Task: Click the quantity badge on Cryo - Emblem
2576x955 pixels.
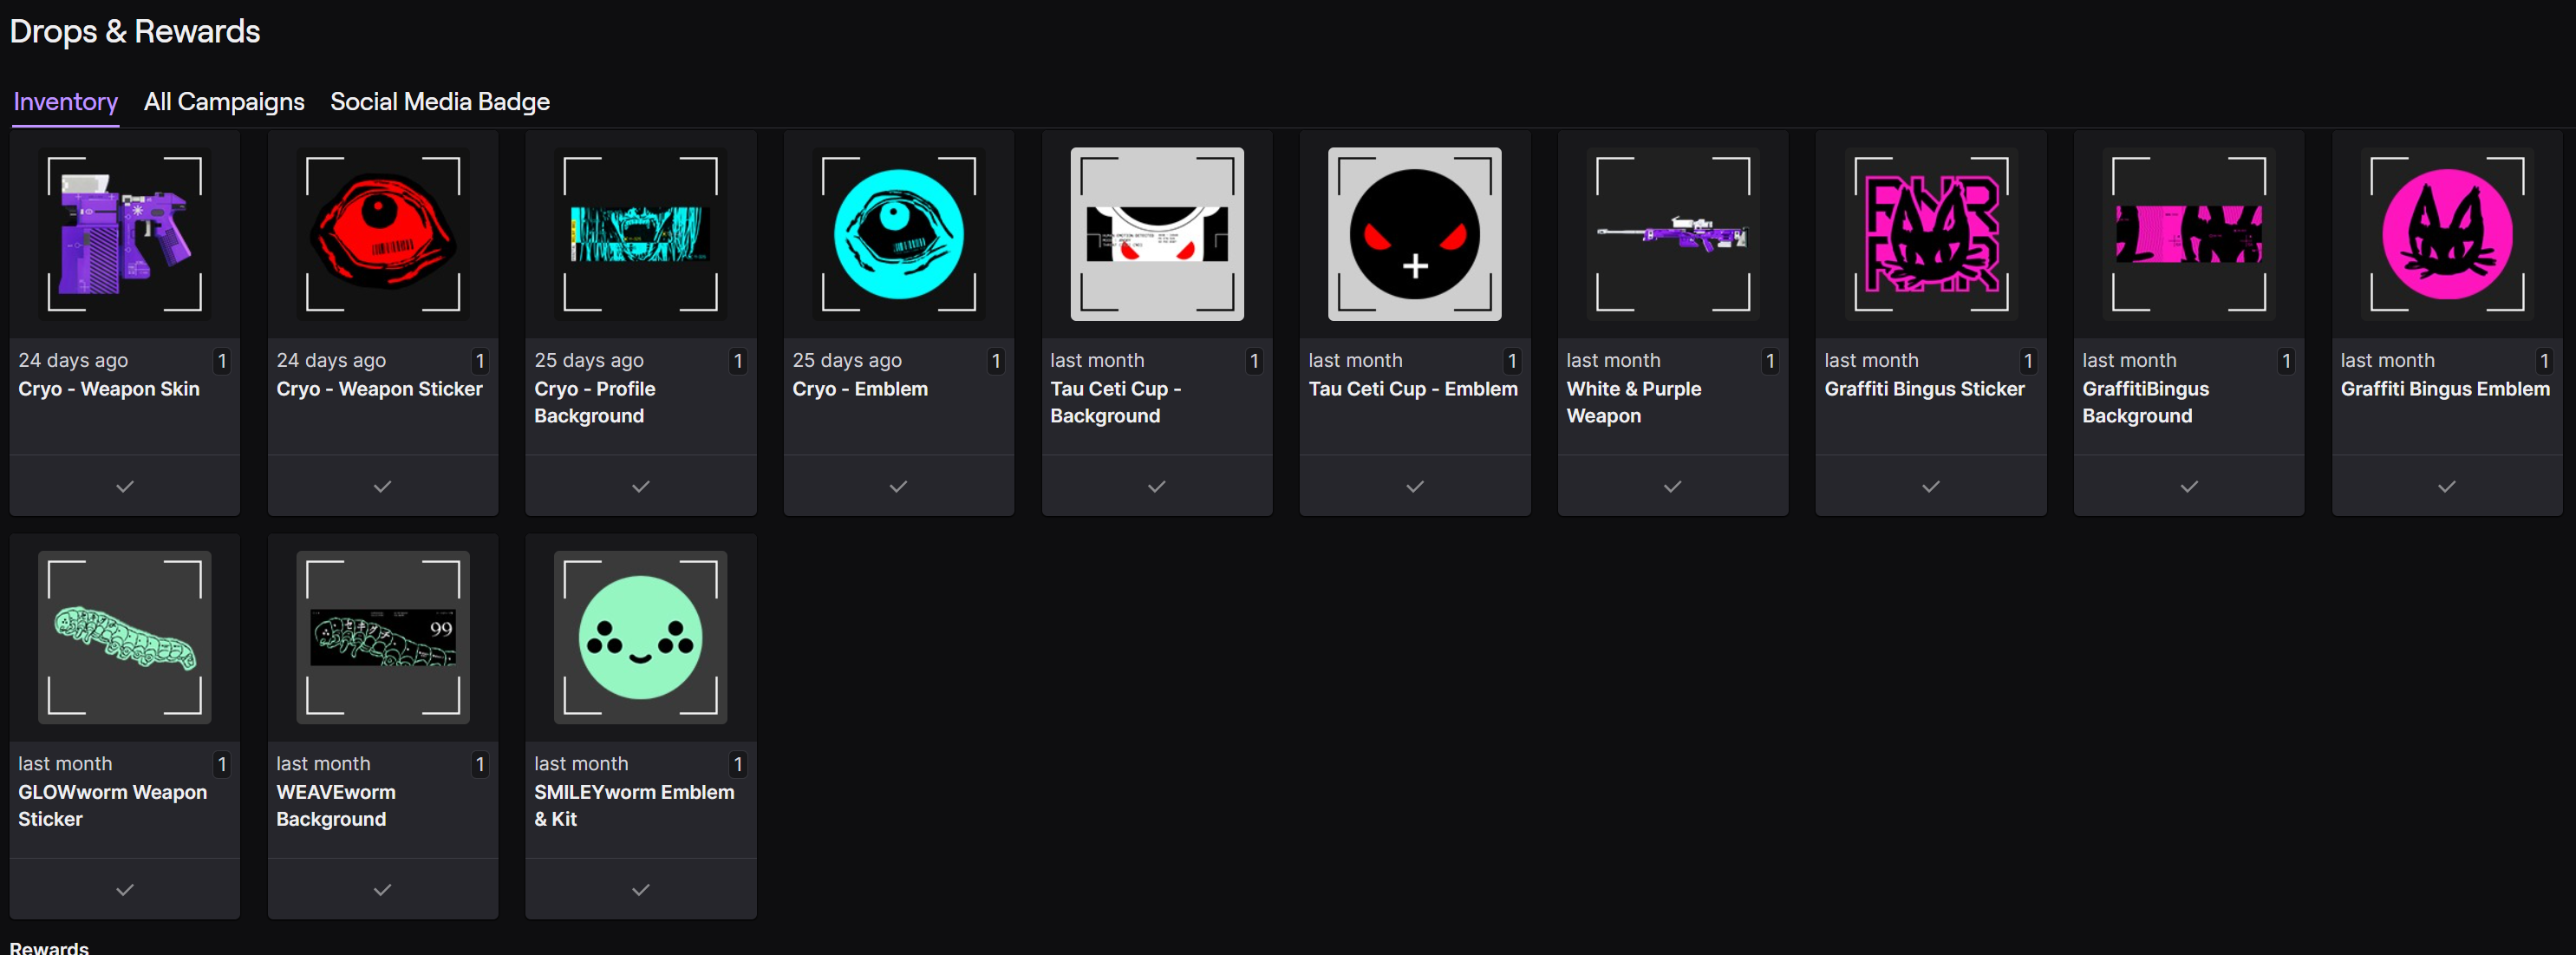Action: pyautogui.click(x=995, y=361)
